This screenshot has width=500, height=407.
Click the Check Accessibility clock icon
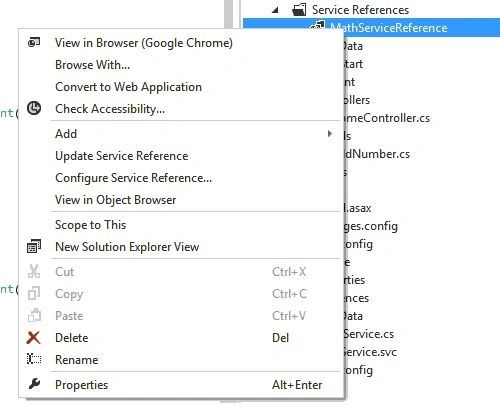34,108
